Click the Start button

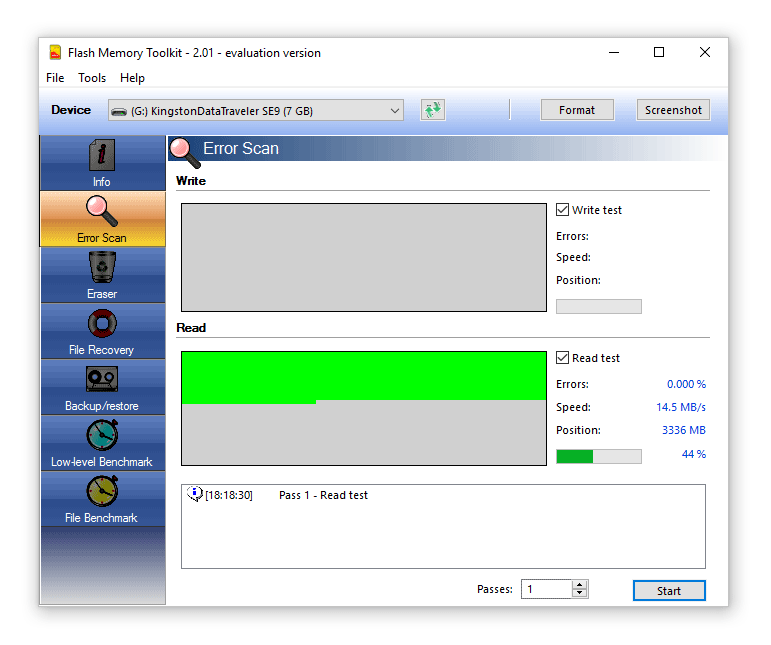tap(669, 591)
